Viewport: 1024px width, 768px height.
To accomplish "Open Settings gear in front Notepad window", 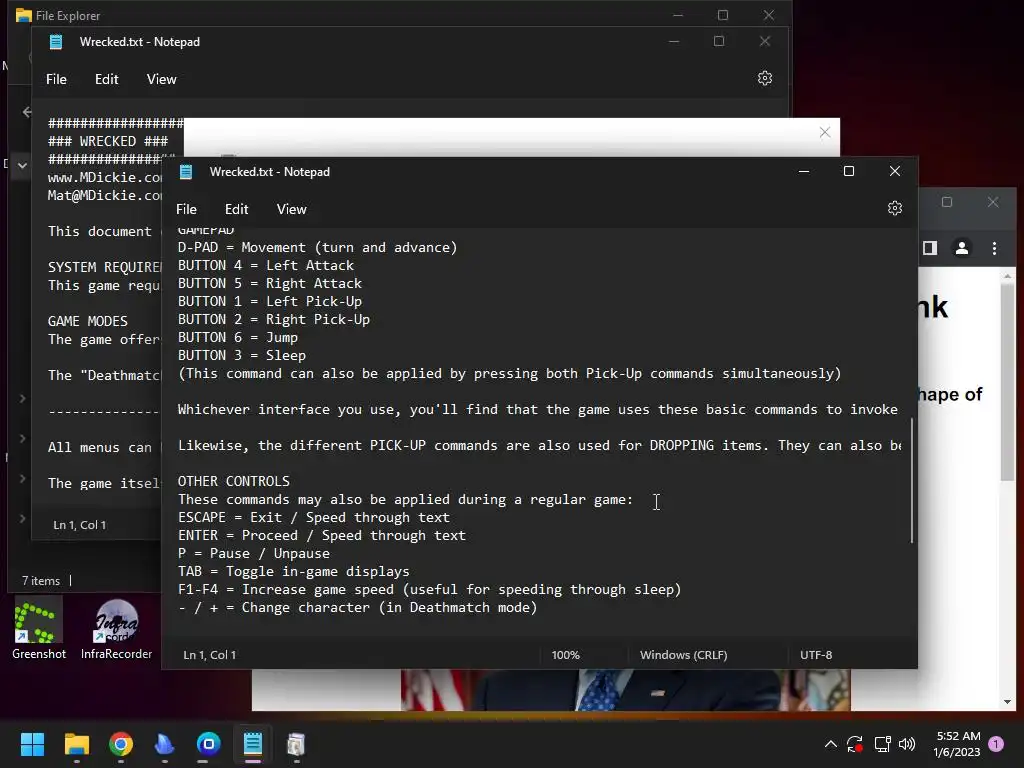I will 895,208.
